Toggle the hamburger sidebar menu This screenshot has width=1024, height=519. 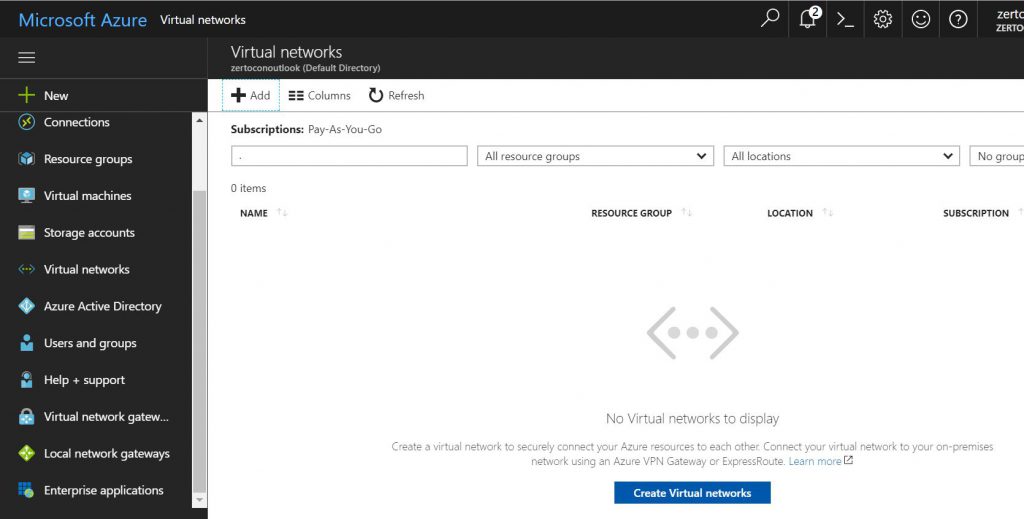pyautogui.click(x=27, y=57)
